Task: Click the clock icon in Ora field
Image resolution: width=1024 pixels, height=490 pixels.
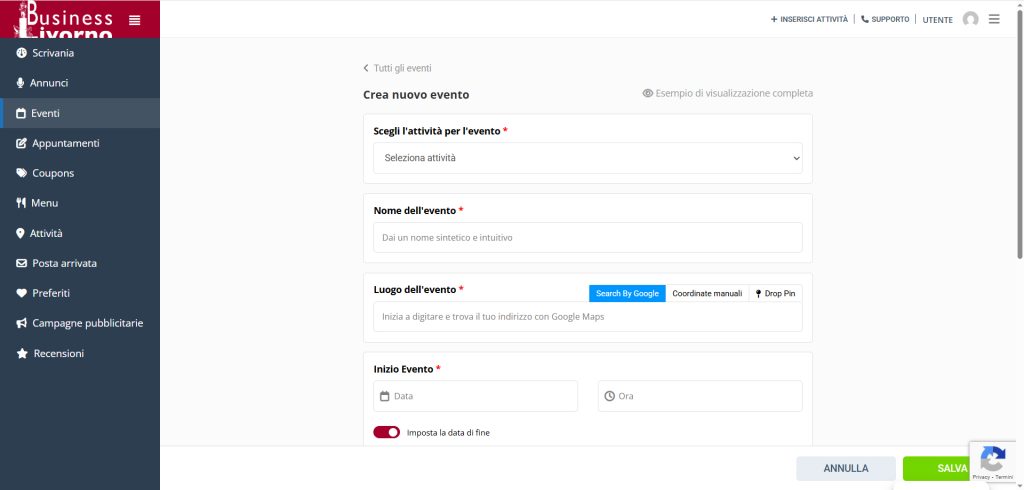Action: coord(609,396)
